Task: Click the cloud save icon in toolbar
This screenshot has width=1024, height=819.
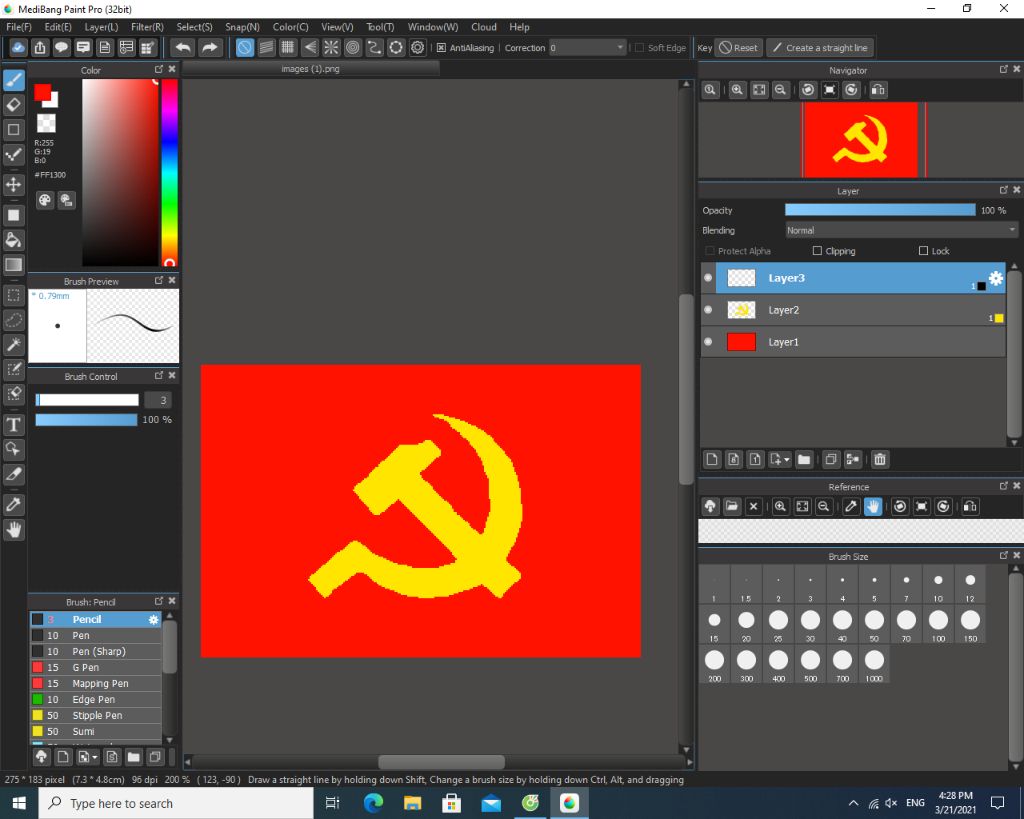Action: (x=18, y=48)
